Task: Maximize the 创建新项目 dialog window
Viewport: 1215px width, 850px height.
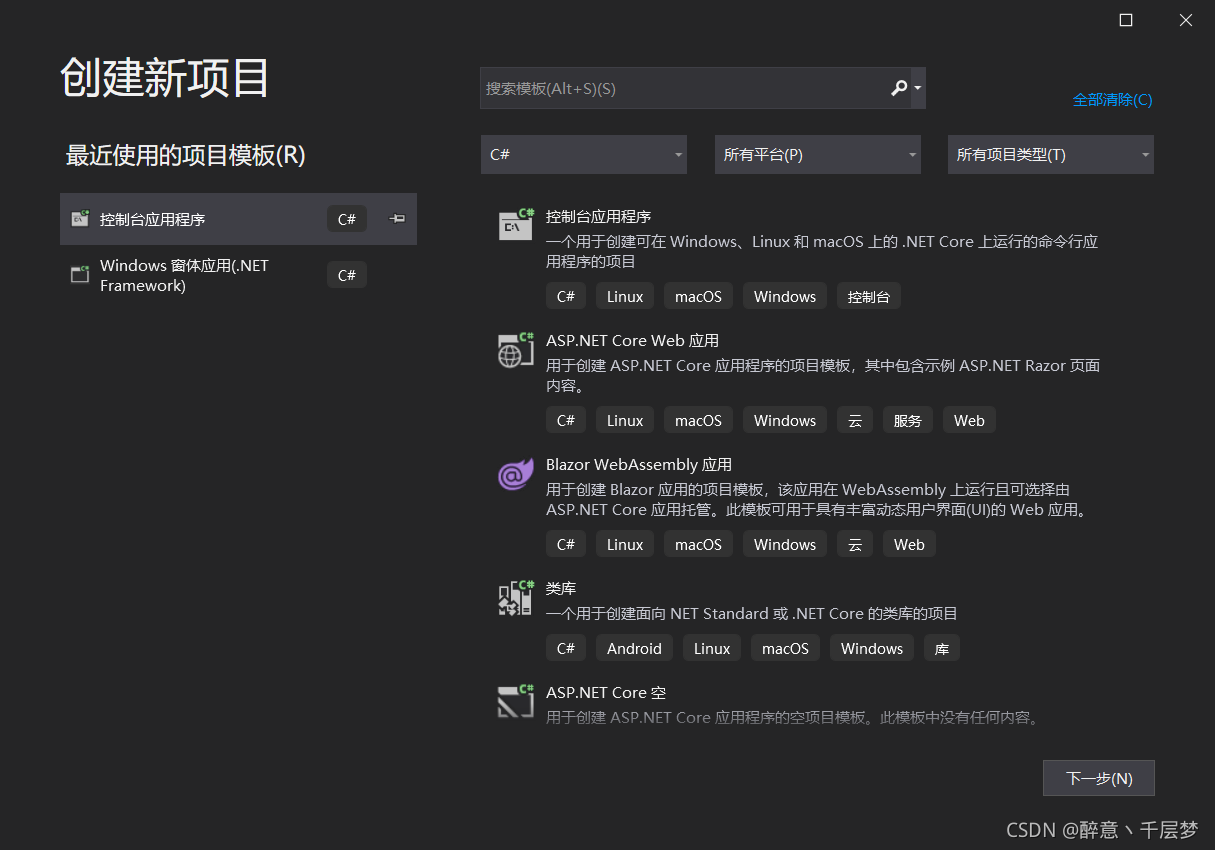Action: point(1126,20)
